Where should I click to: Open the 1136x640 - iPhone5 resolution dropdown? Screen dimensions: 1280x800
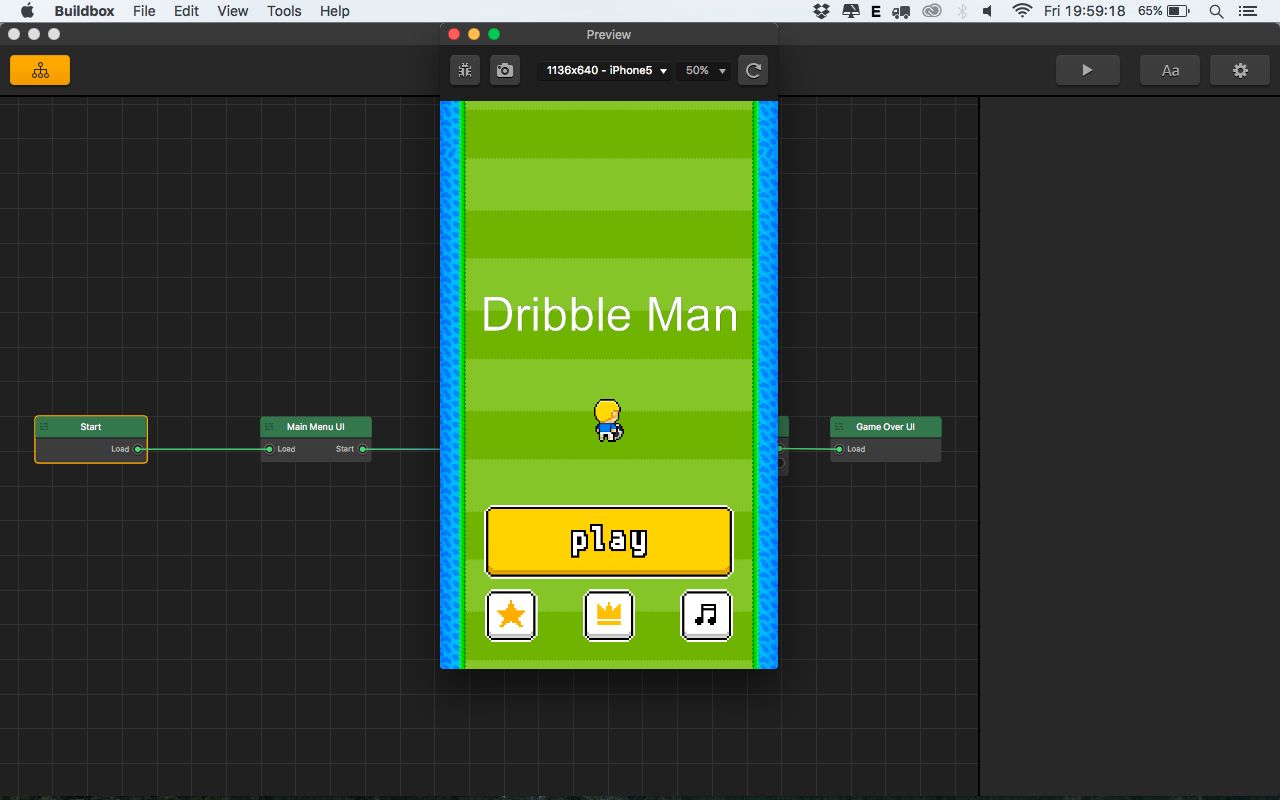[606, 71]
